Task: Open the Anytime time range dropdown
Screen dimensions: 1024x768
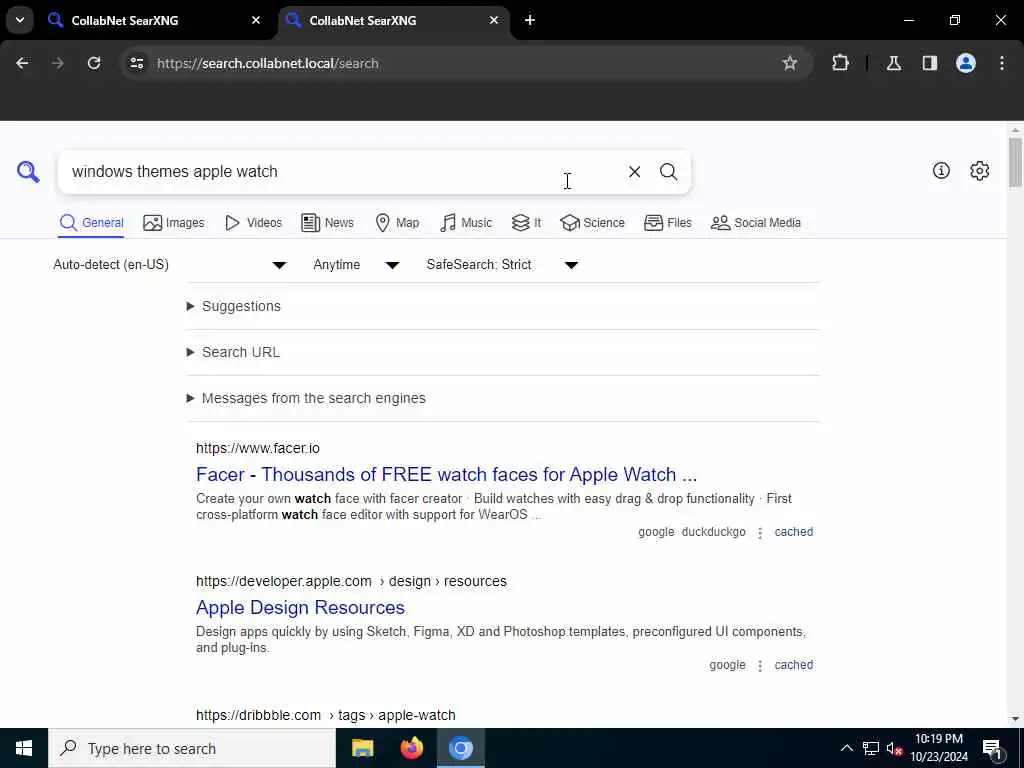Action: [356, 264]
